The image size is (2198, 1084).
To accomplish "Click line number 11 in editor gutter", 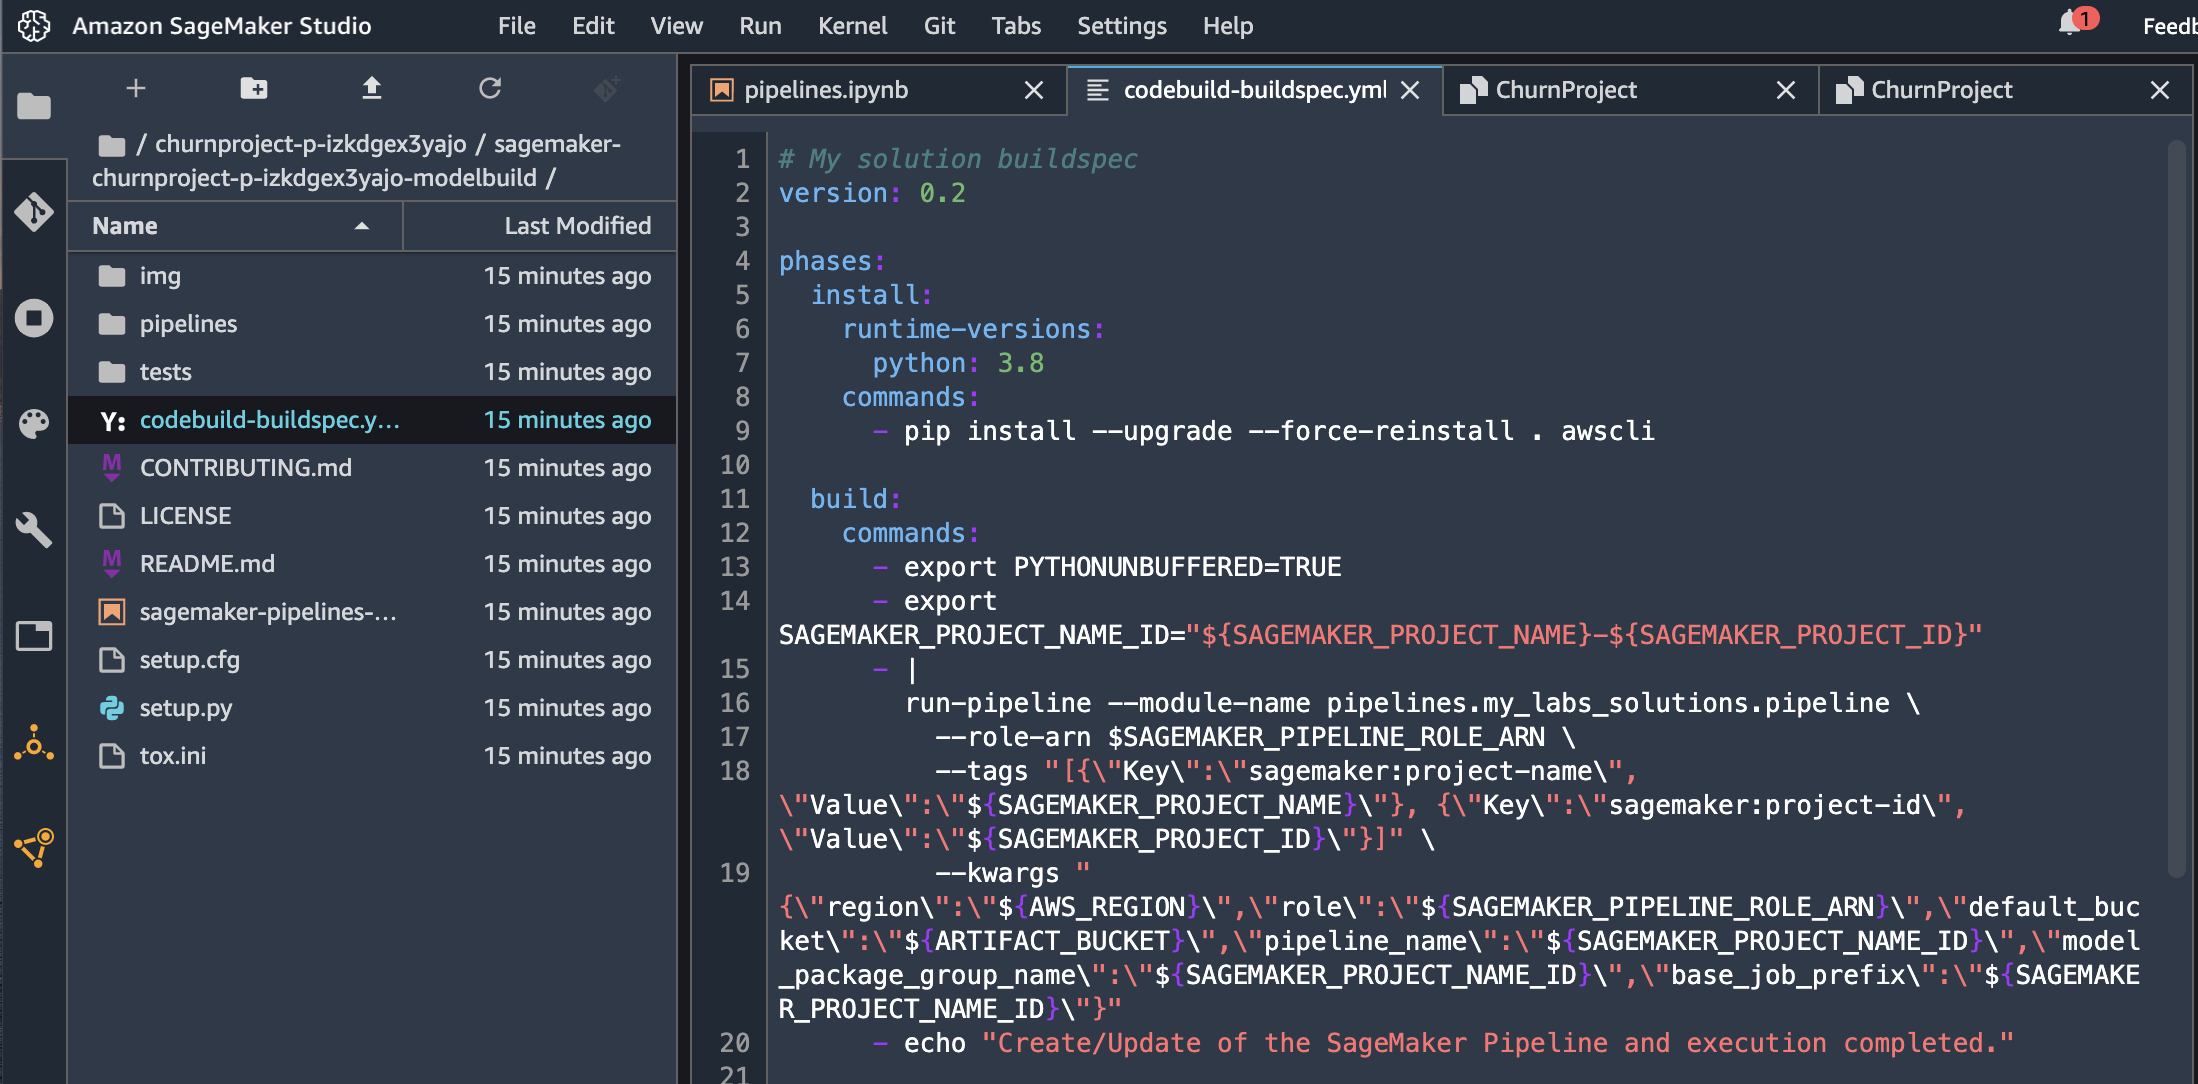I will click(735, 499).
